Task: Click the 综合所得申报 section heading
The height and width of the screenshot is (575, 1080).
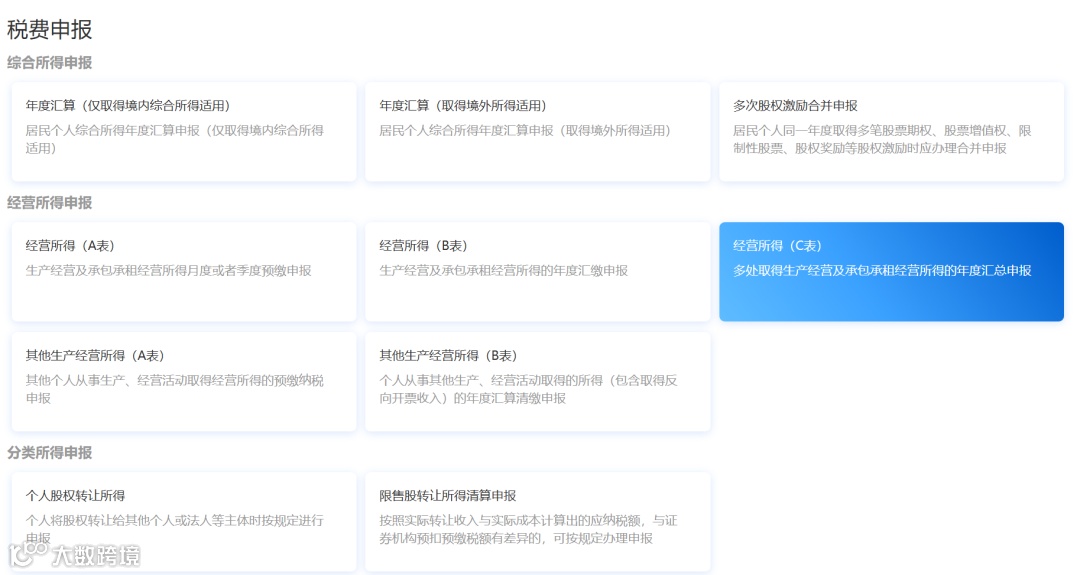Action: [50, 63]
